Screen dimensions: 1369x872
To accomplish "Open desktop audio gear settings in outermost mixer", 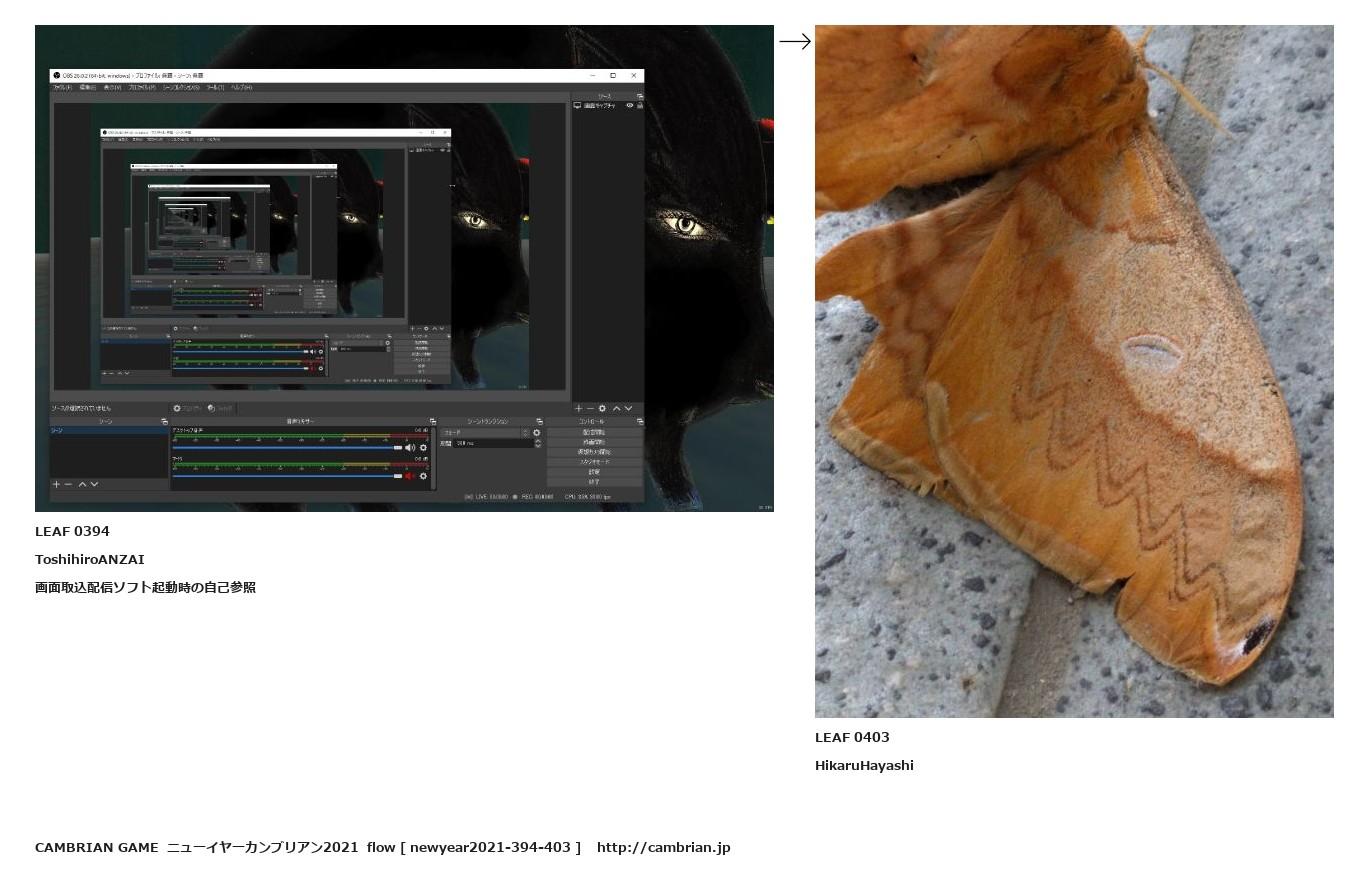I will (423, 448).
